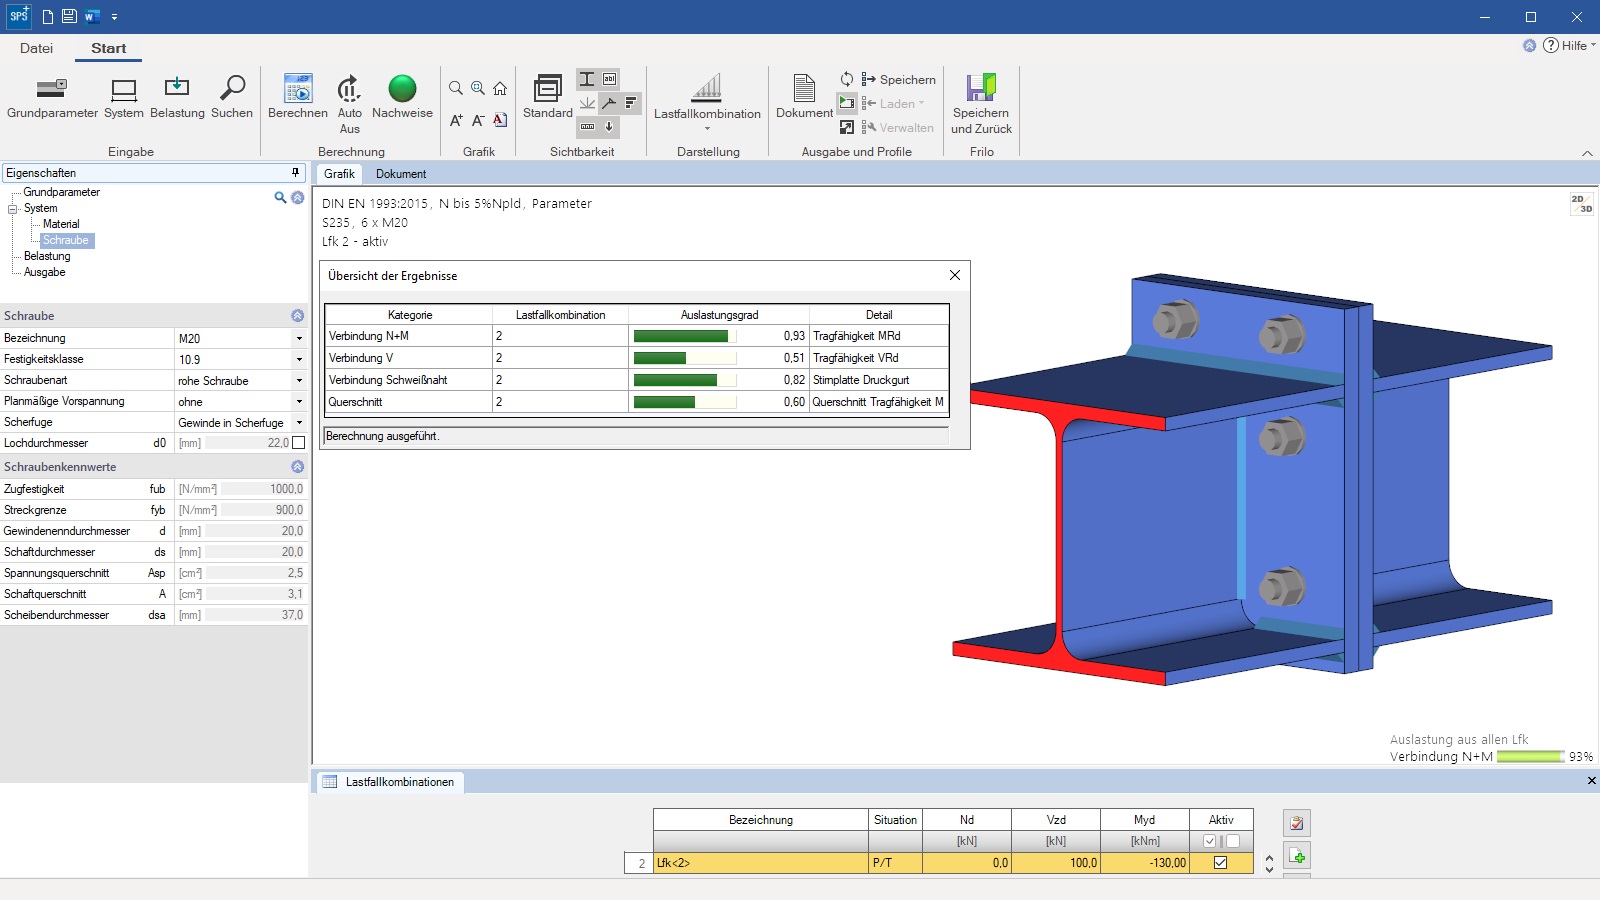Toggle the 2D/3D view icon
This screenshot has height=900, width=1600.
click(1581, 204)
